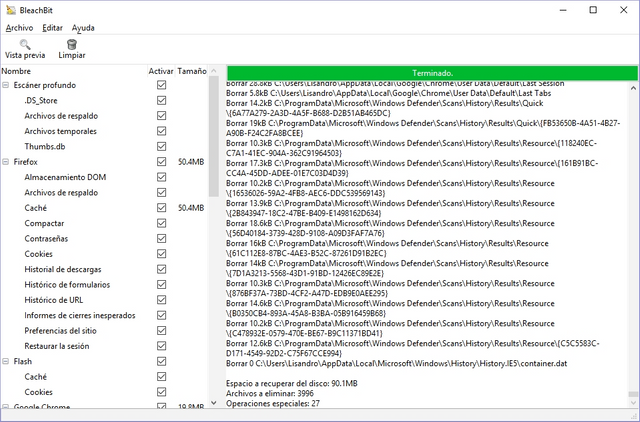Image resolution: width=640 pixels, height=422 pixels.
Task: Click the Caché 50.4MB size value
Action: [x=191, y=208]
